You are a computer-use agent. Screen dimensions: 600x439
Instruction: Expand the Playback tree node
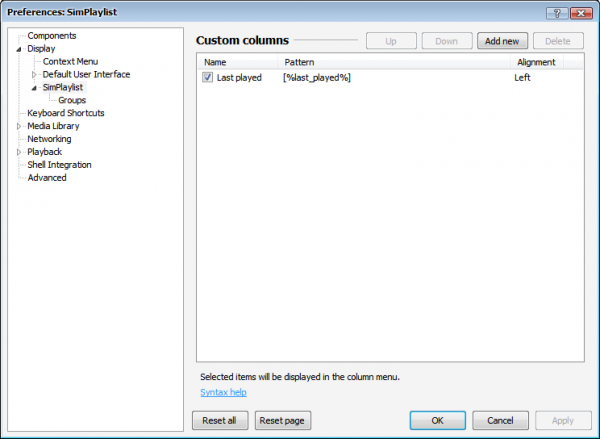pos(19,153)
